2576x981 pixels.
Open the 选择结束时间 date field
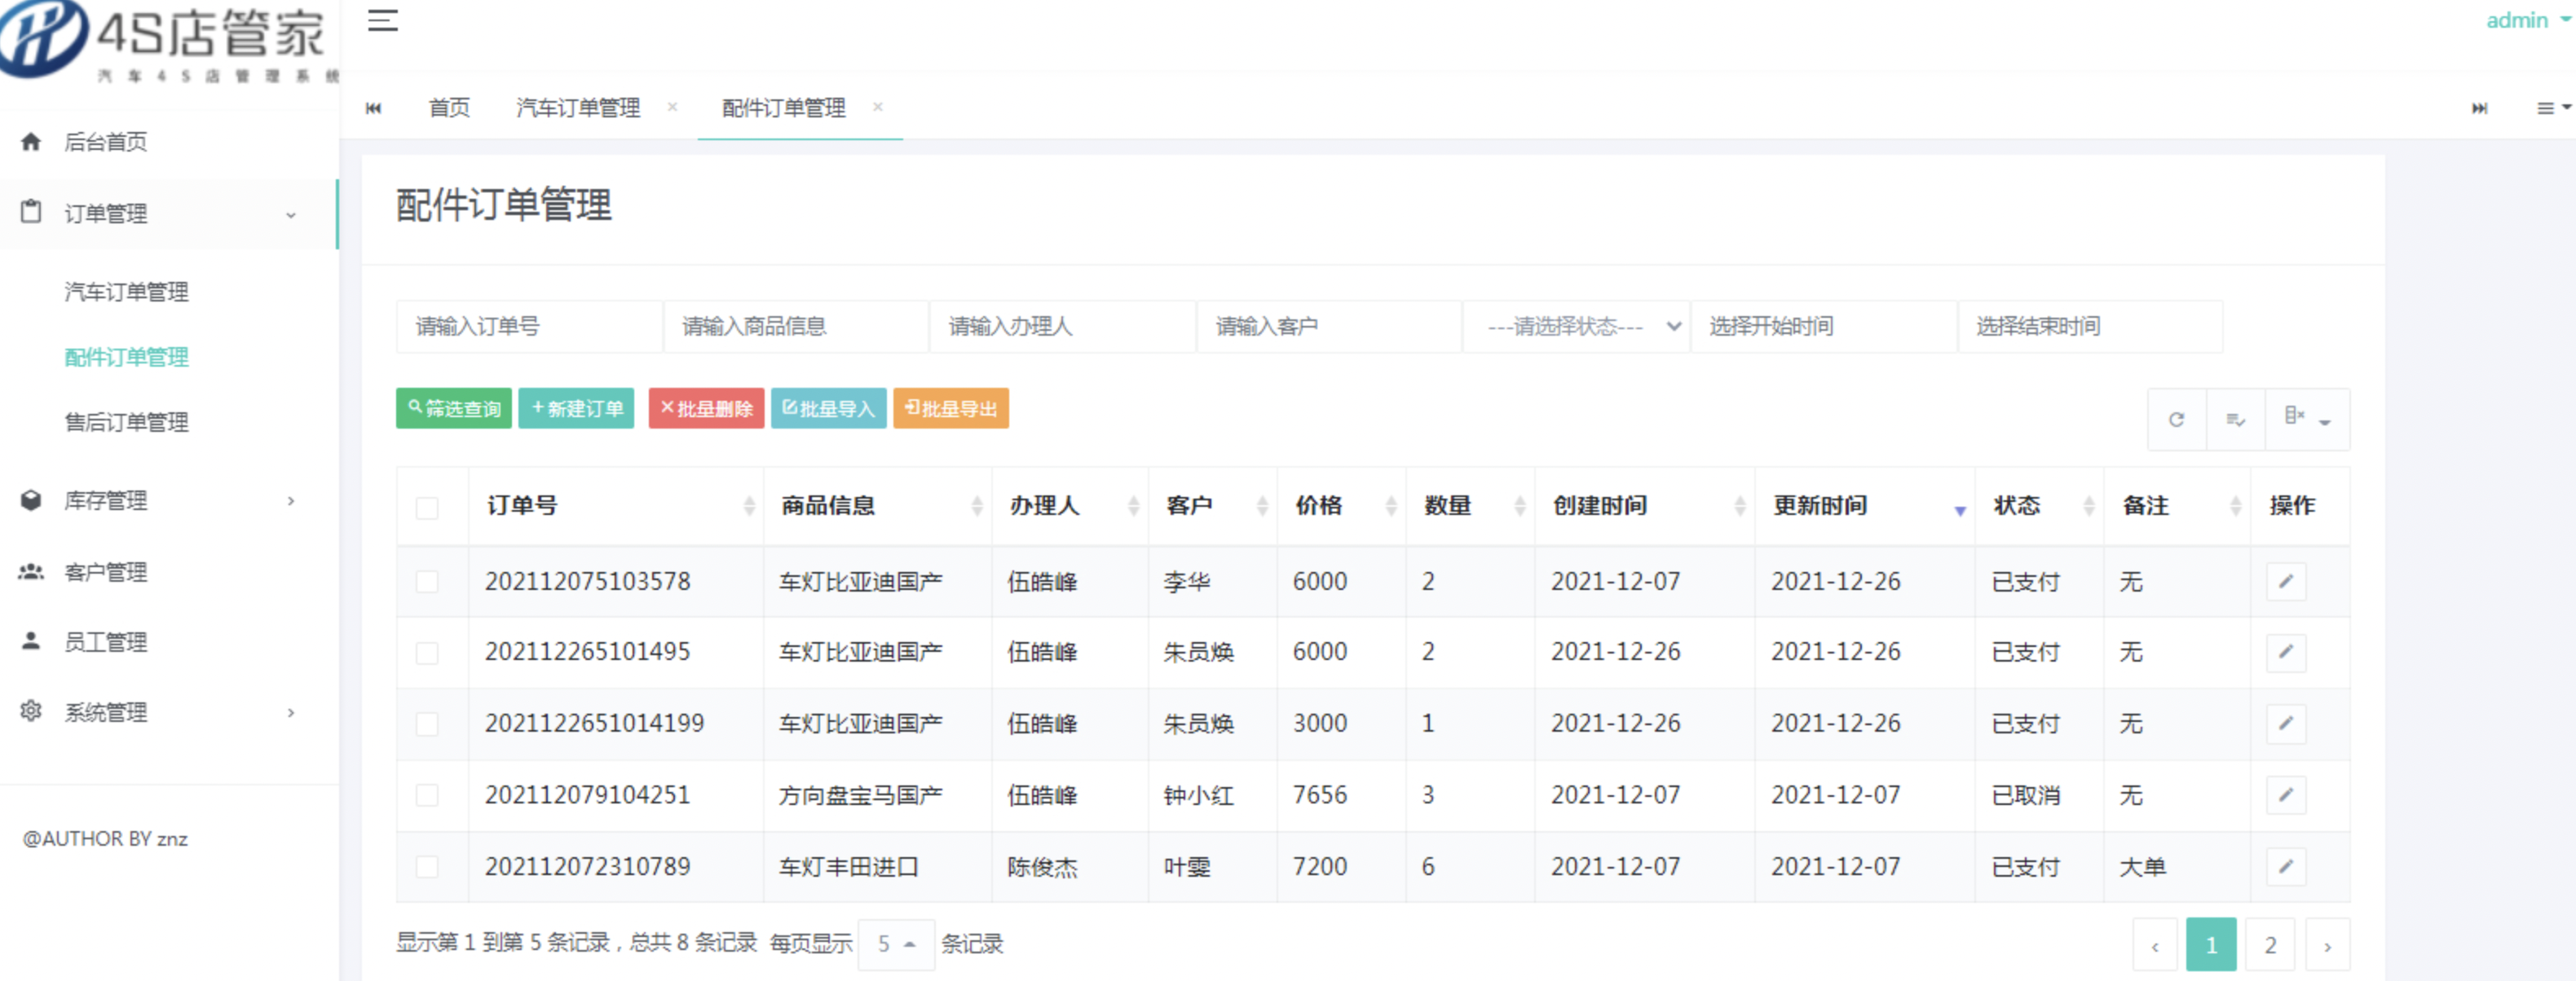(x=2090, y=326)
